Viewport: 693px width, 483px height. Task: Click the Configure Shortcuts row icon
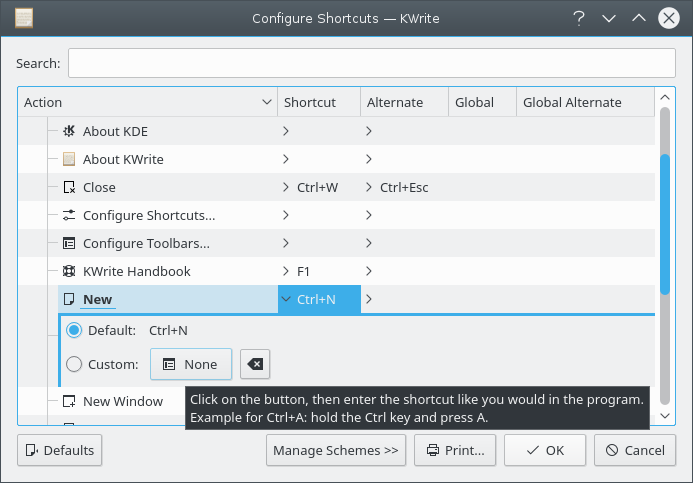(69, 215)
